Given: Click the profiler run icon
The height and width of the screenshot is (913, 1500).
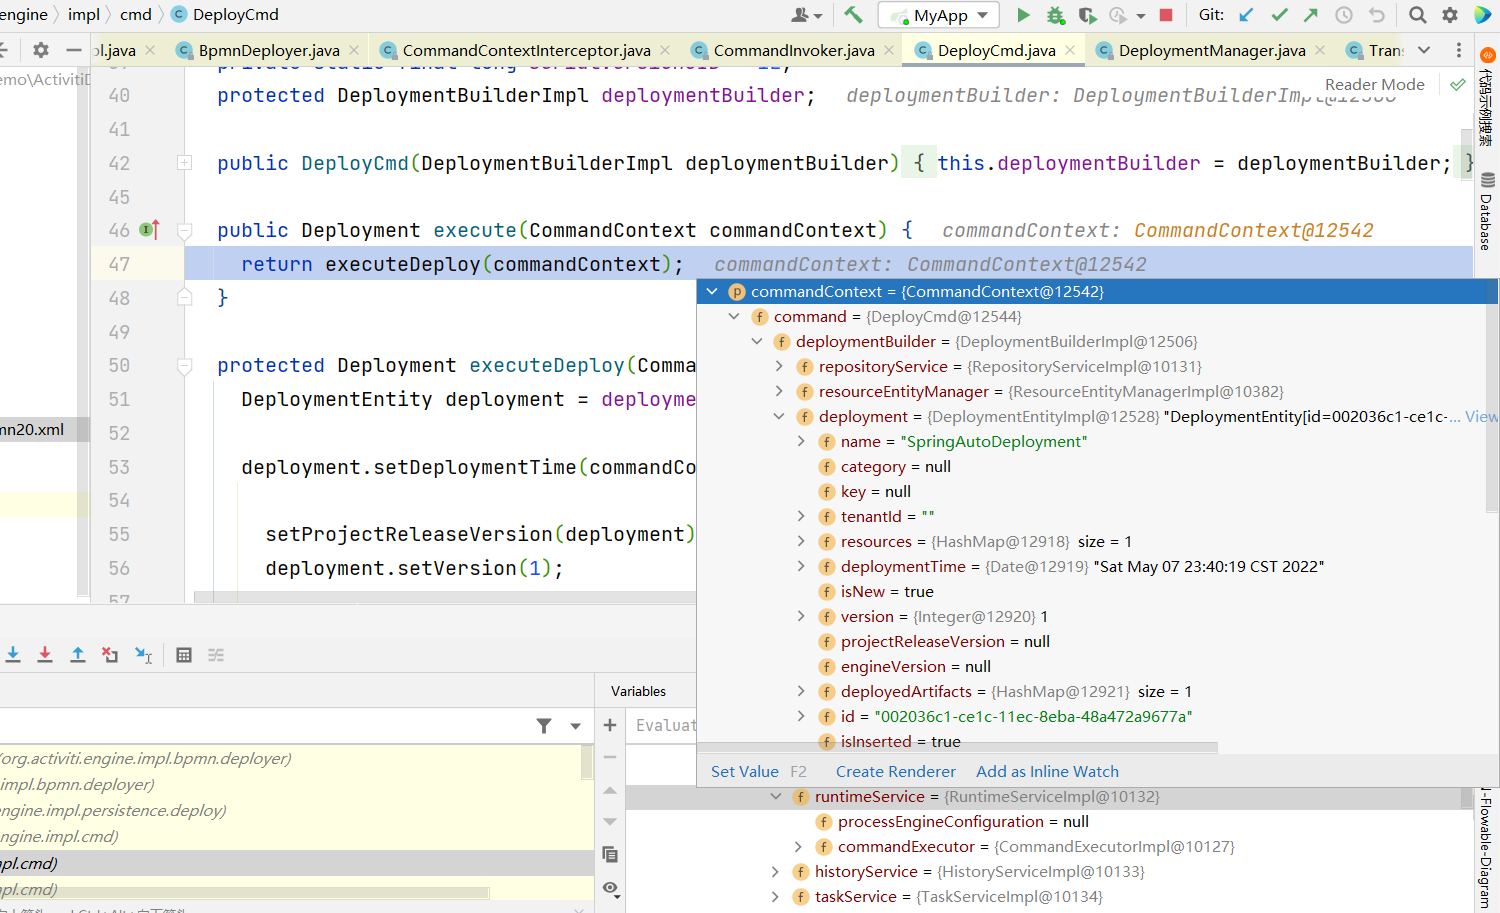Looking at the screenshot, I should pos(1118,15).
